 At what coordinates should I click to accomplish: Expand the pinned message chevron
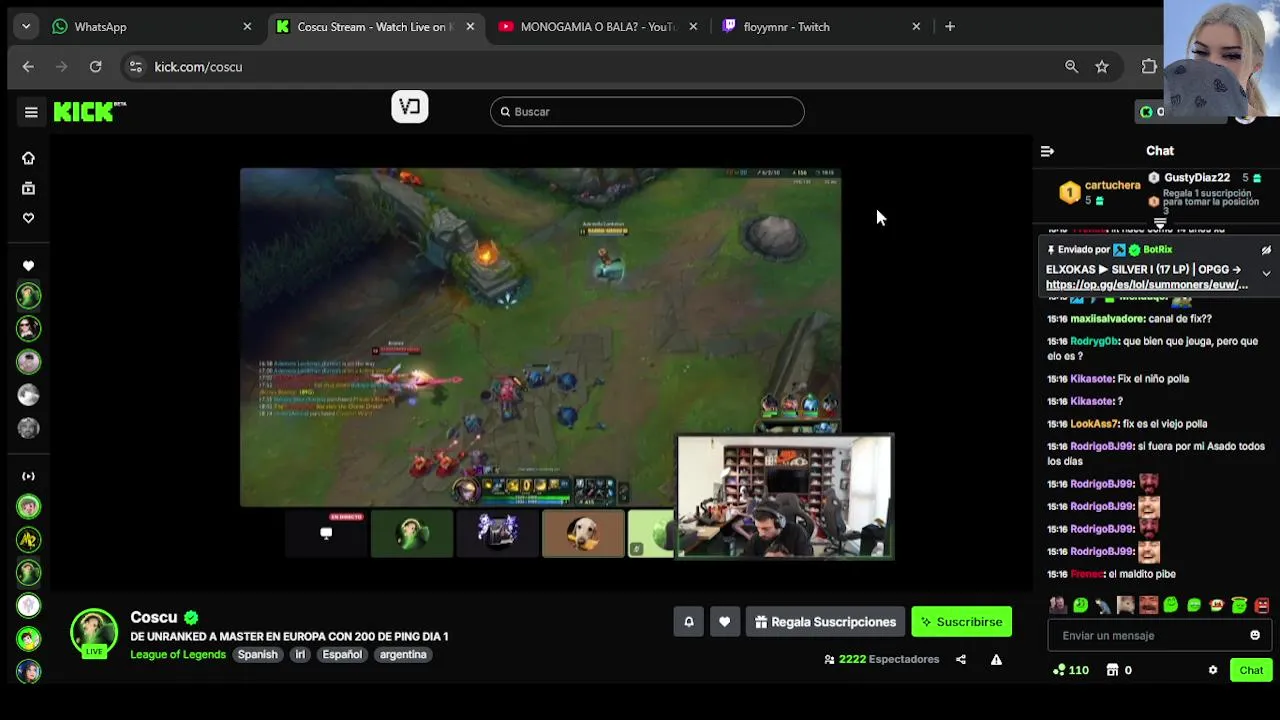click(x=1266, y=273)
